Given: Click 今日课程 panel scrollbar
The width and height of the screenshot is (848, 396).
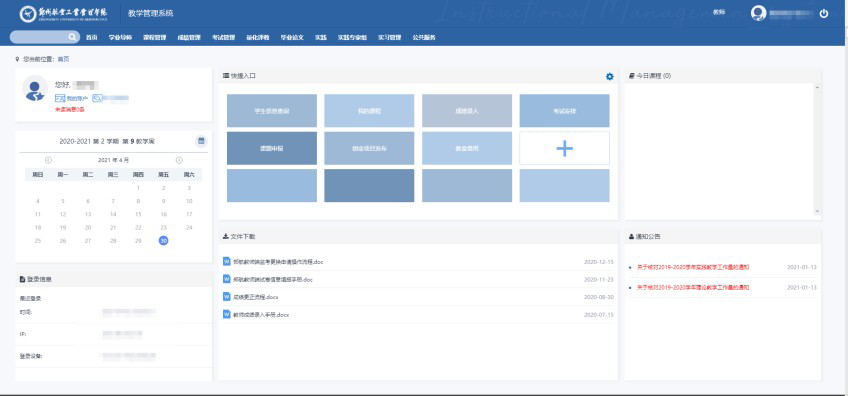Looking at the screenshot, I should pyautogui.click(x=817, y=149).
